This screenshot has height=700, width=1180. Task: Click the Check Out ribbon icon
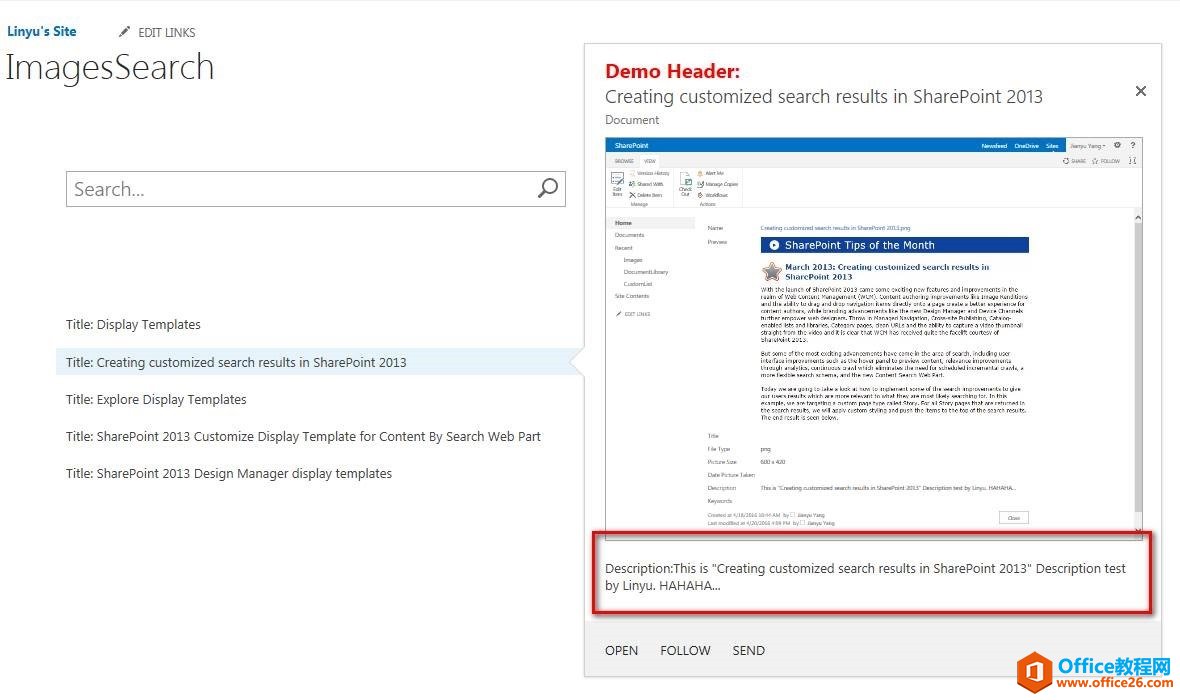tap(685, 183)
